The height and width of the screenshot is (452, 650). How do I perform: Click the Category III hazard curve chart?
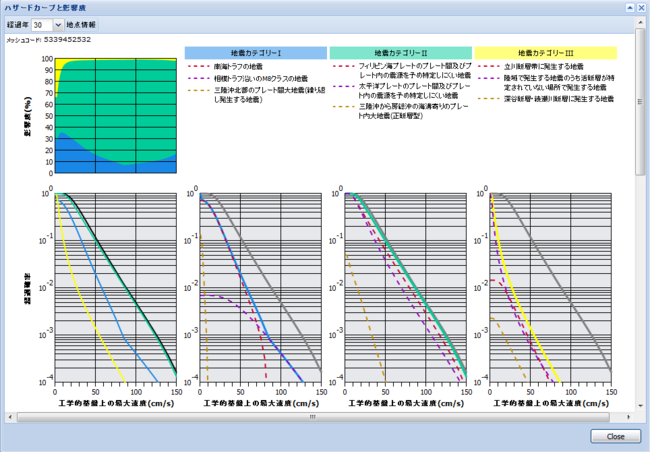(x=551, y=287)
